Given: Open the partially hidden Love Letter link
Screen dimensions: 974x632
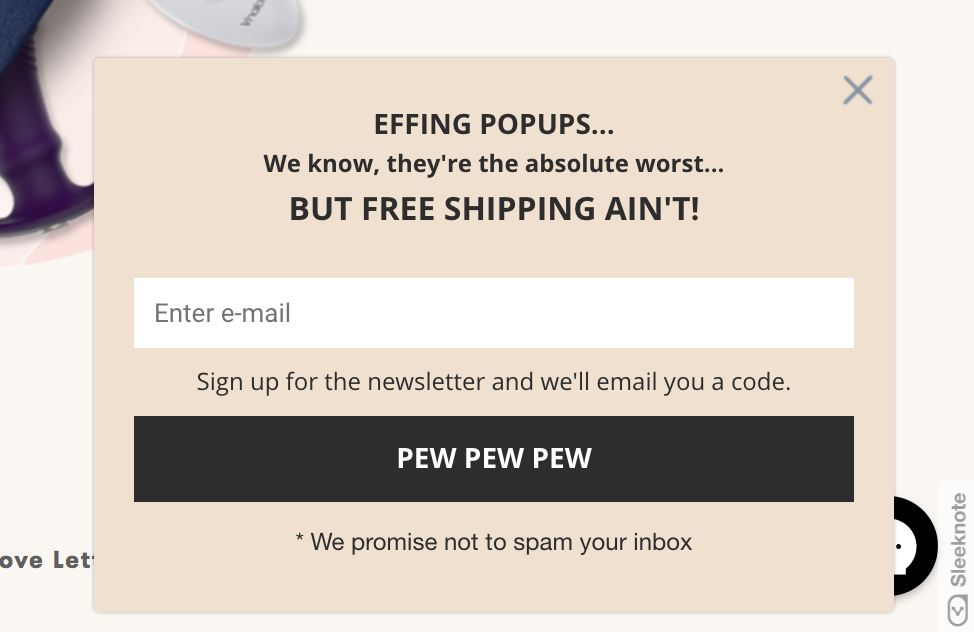Looking at the screenshot, I should (47, 560).
